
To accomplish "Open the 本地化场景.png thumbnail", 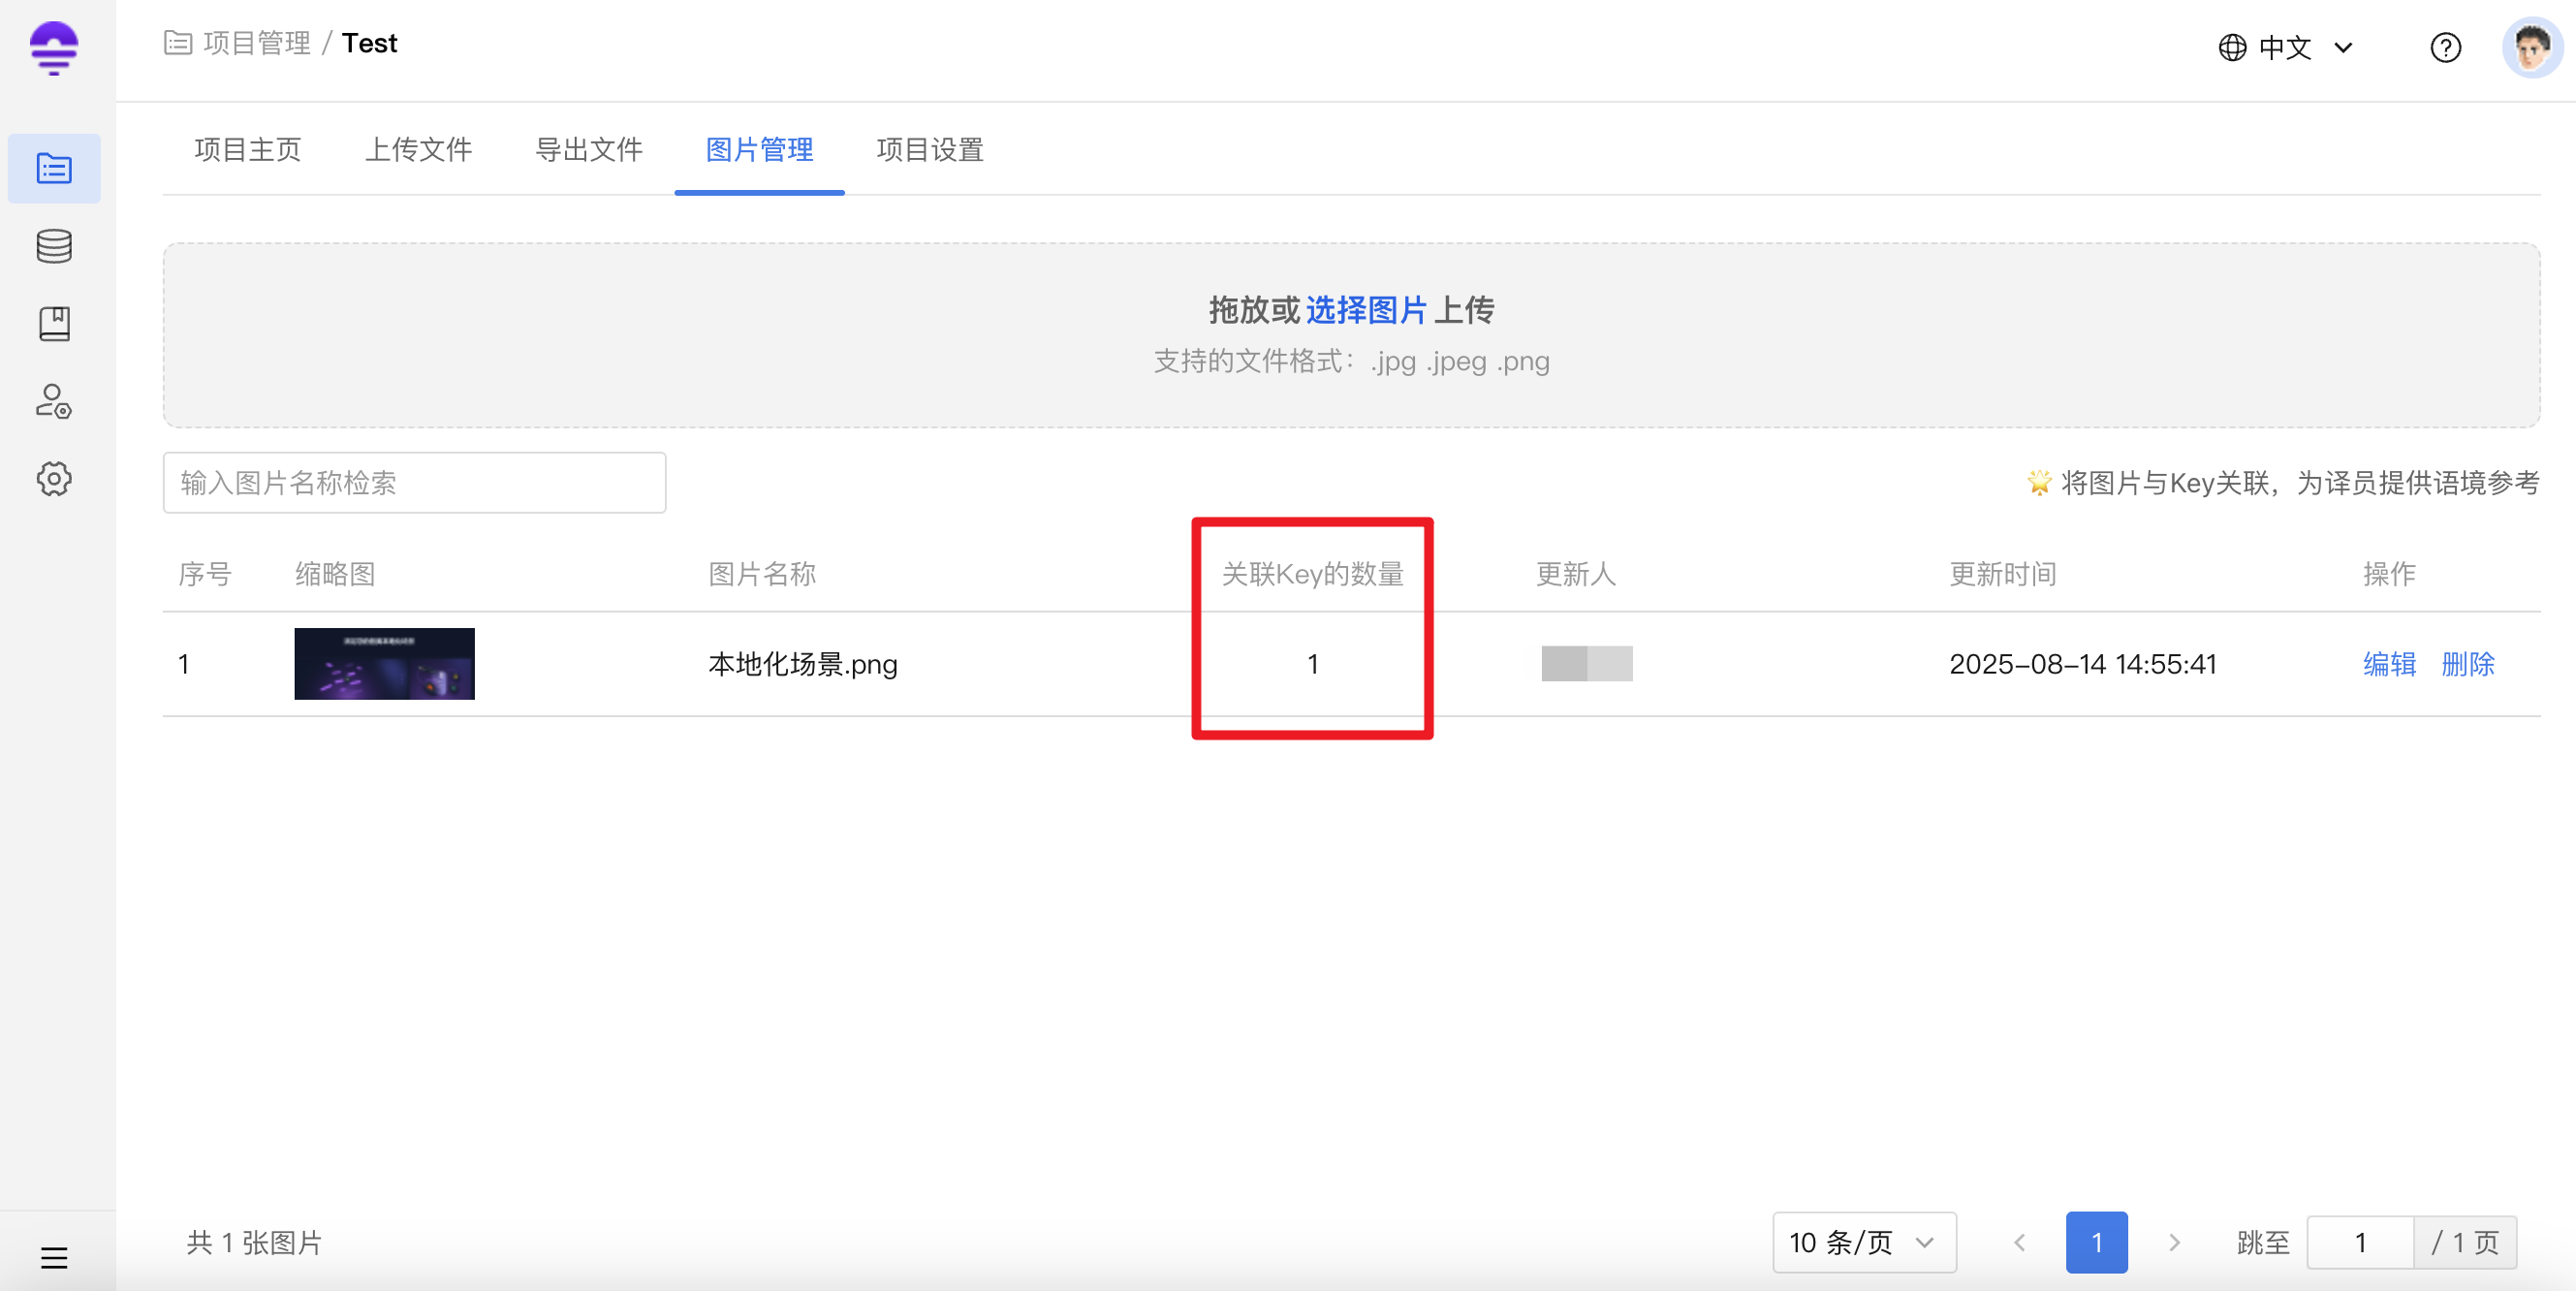I will 384,664.
